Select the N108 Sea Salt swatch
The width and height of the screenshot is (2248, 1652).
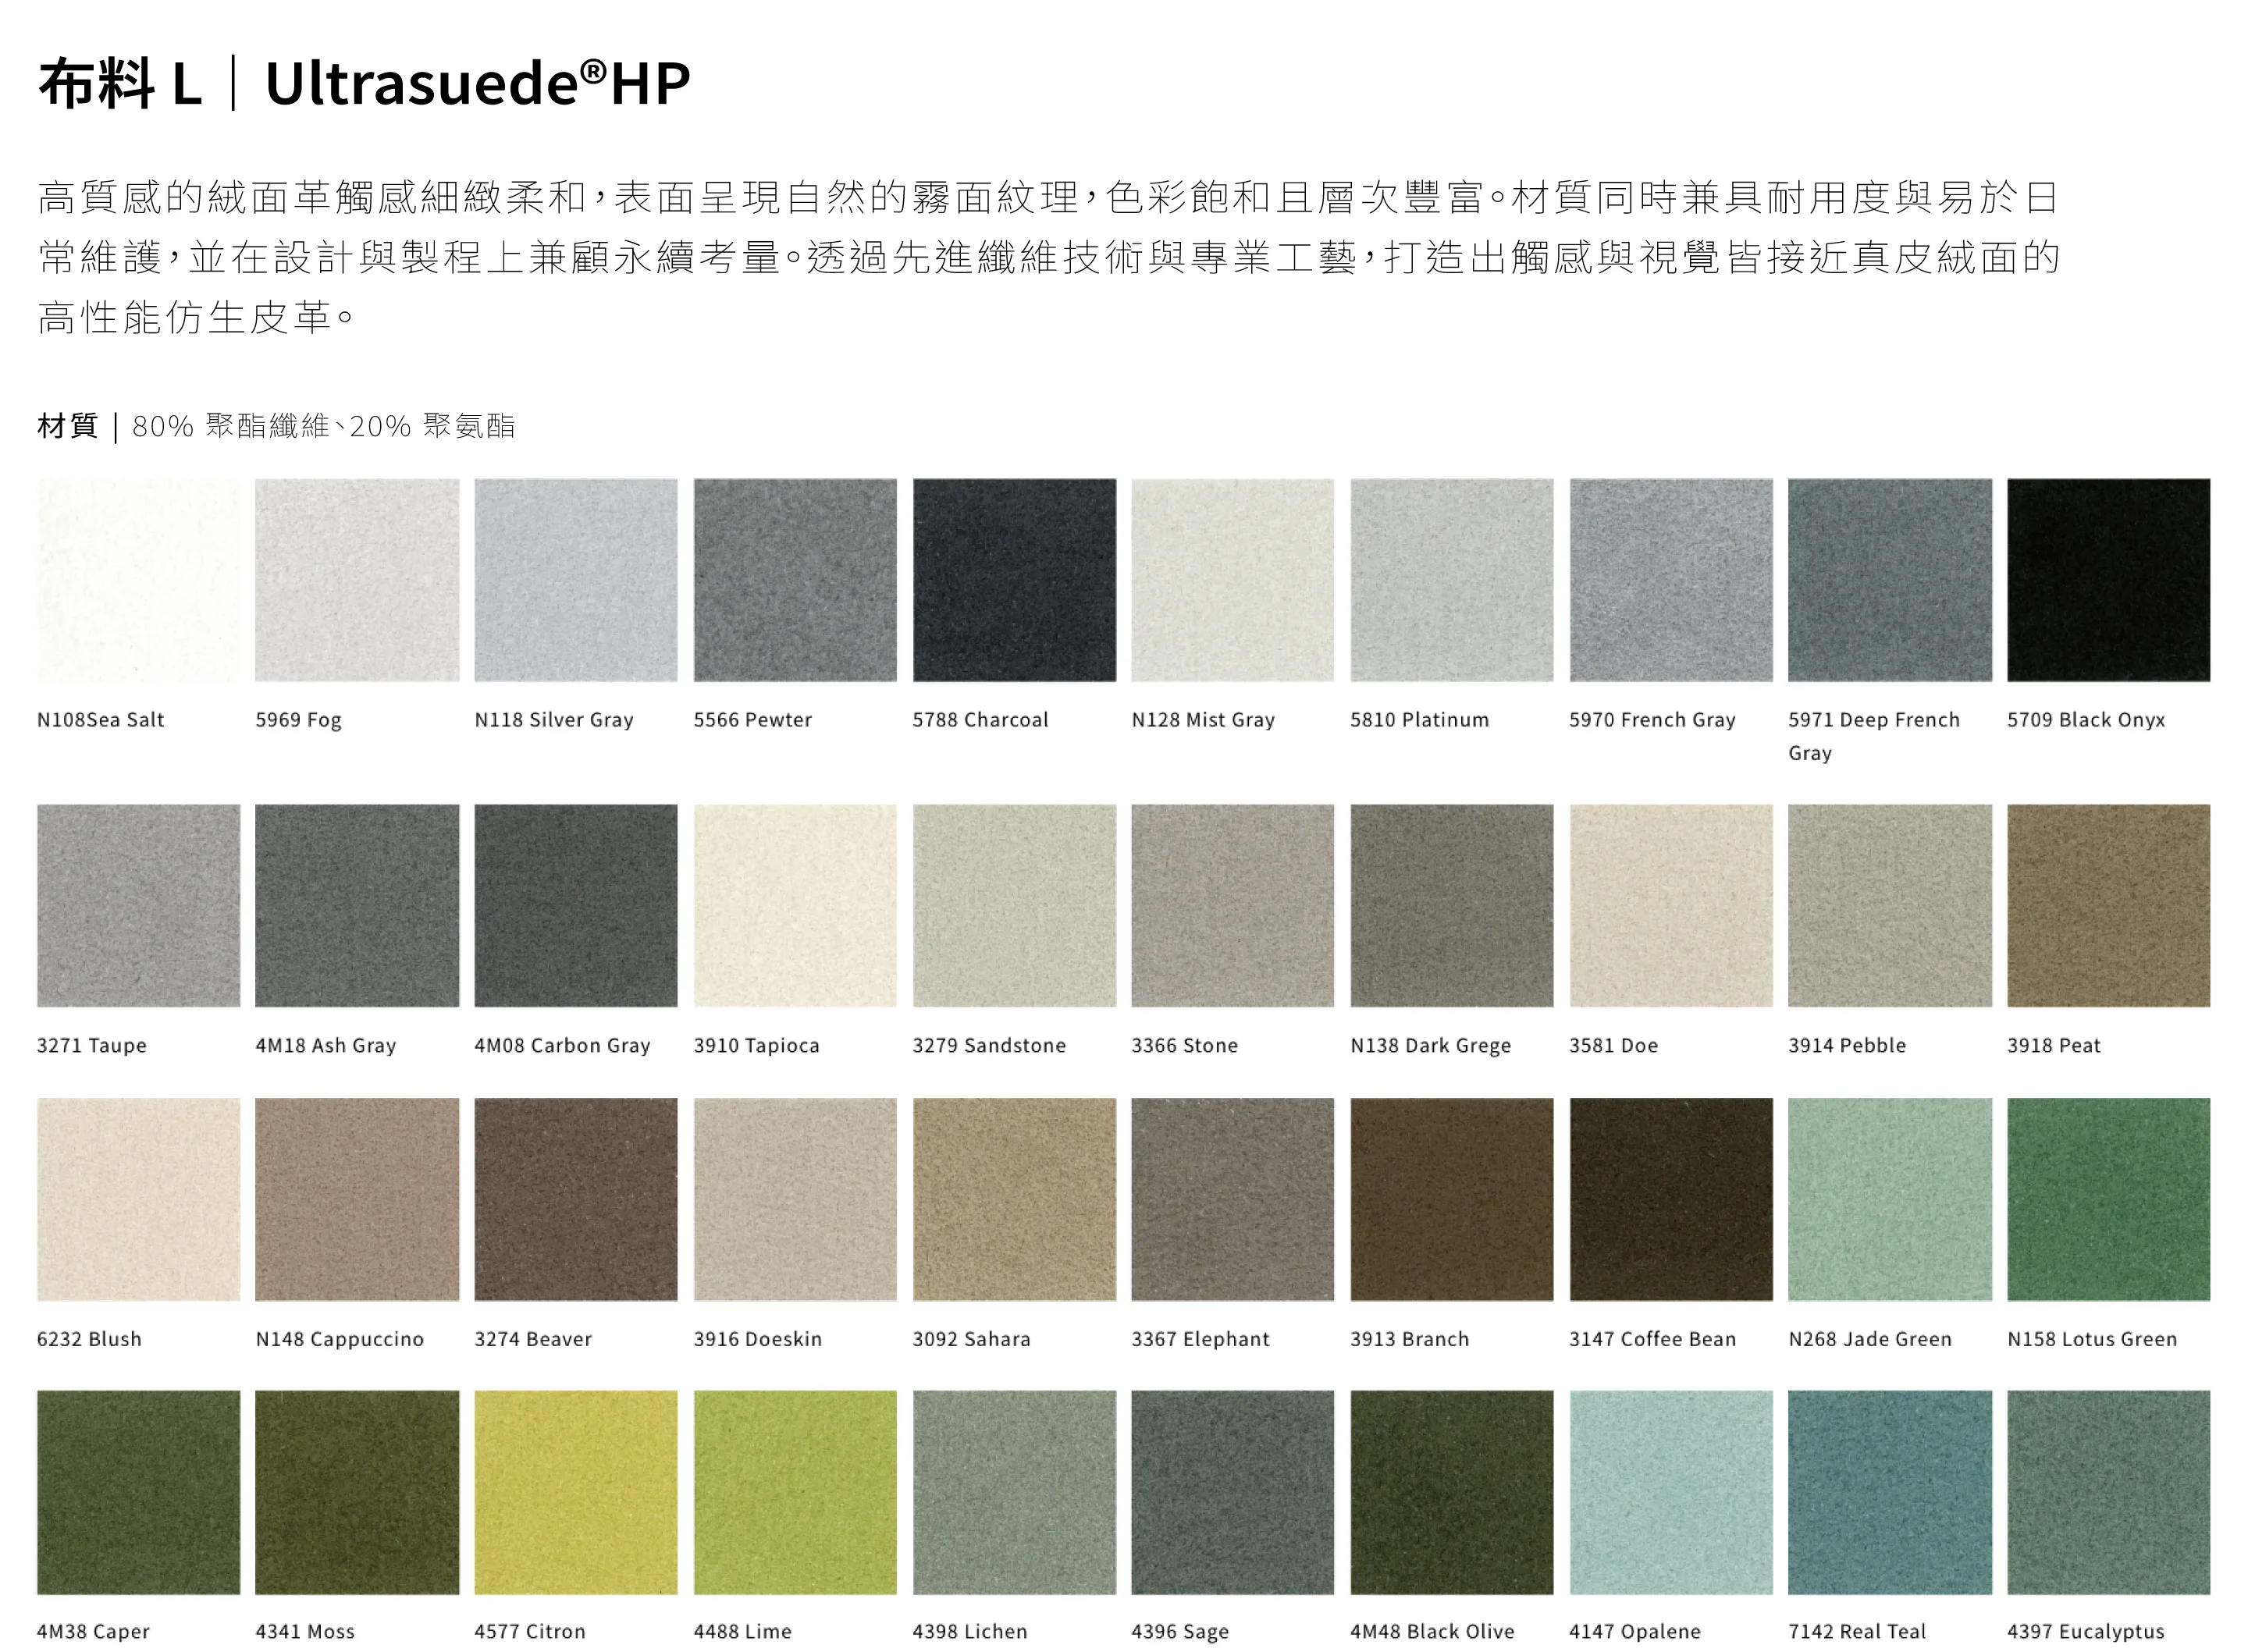[x=138, y=580]
